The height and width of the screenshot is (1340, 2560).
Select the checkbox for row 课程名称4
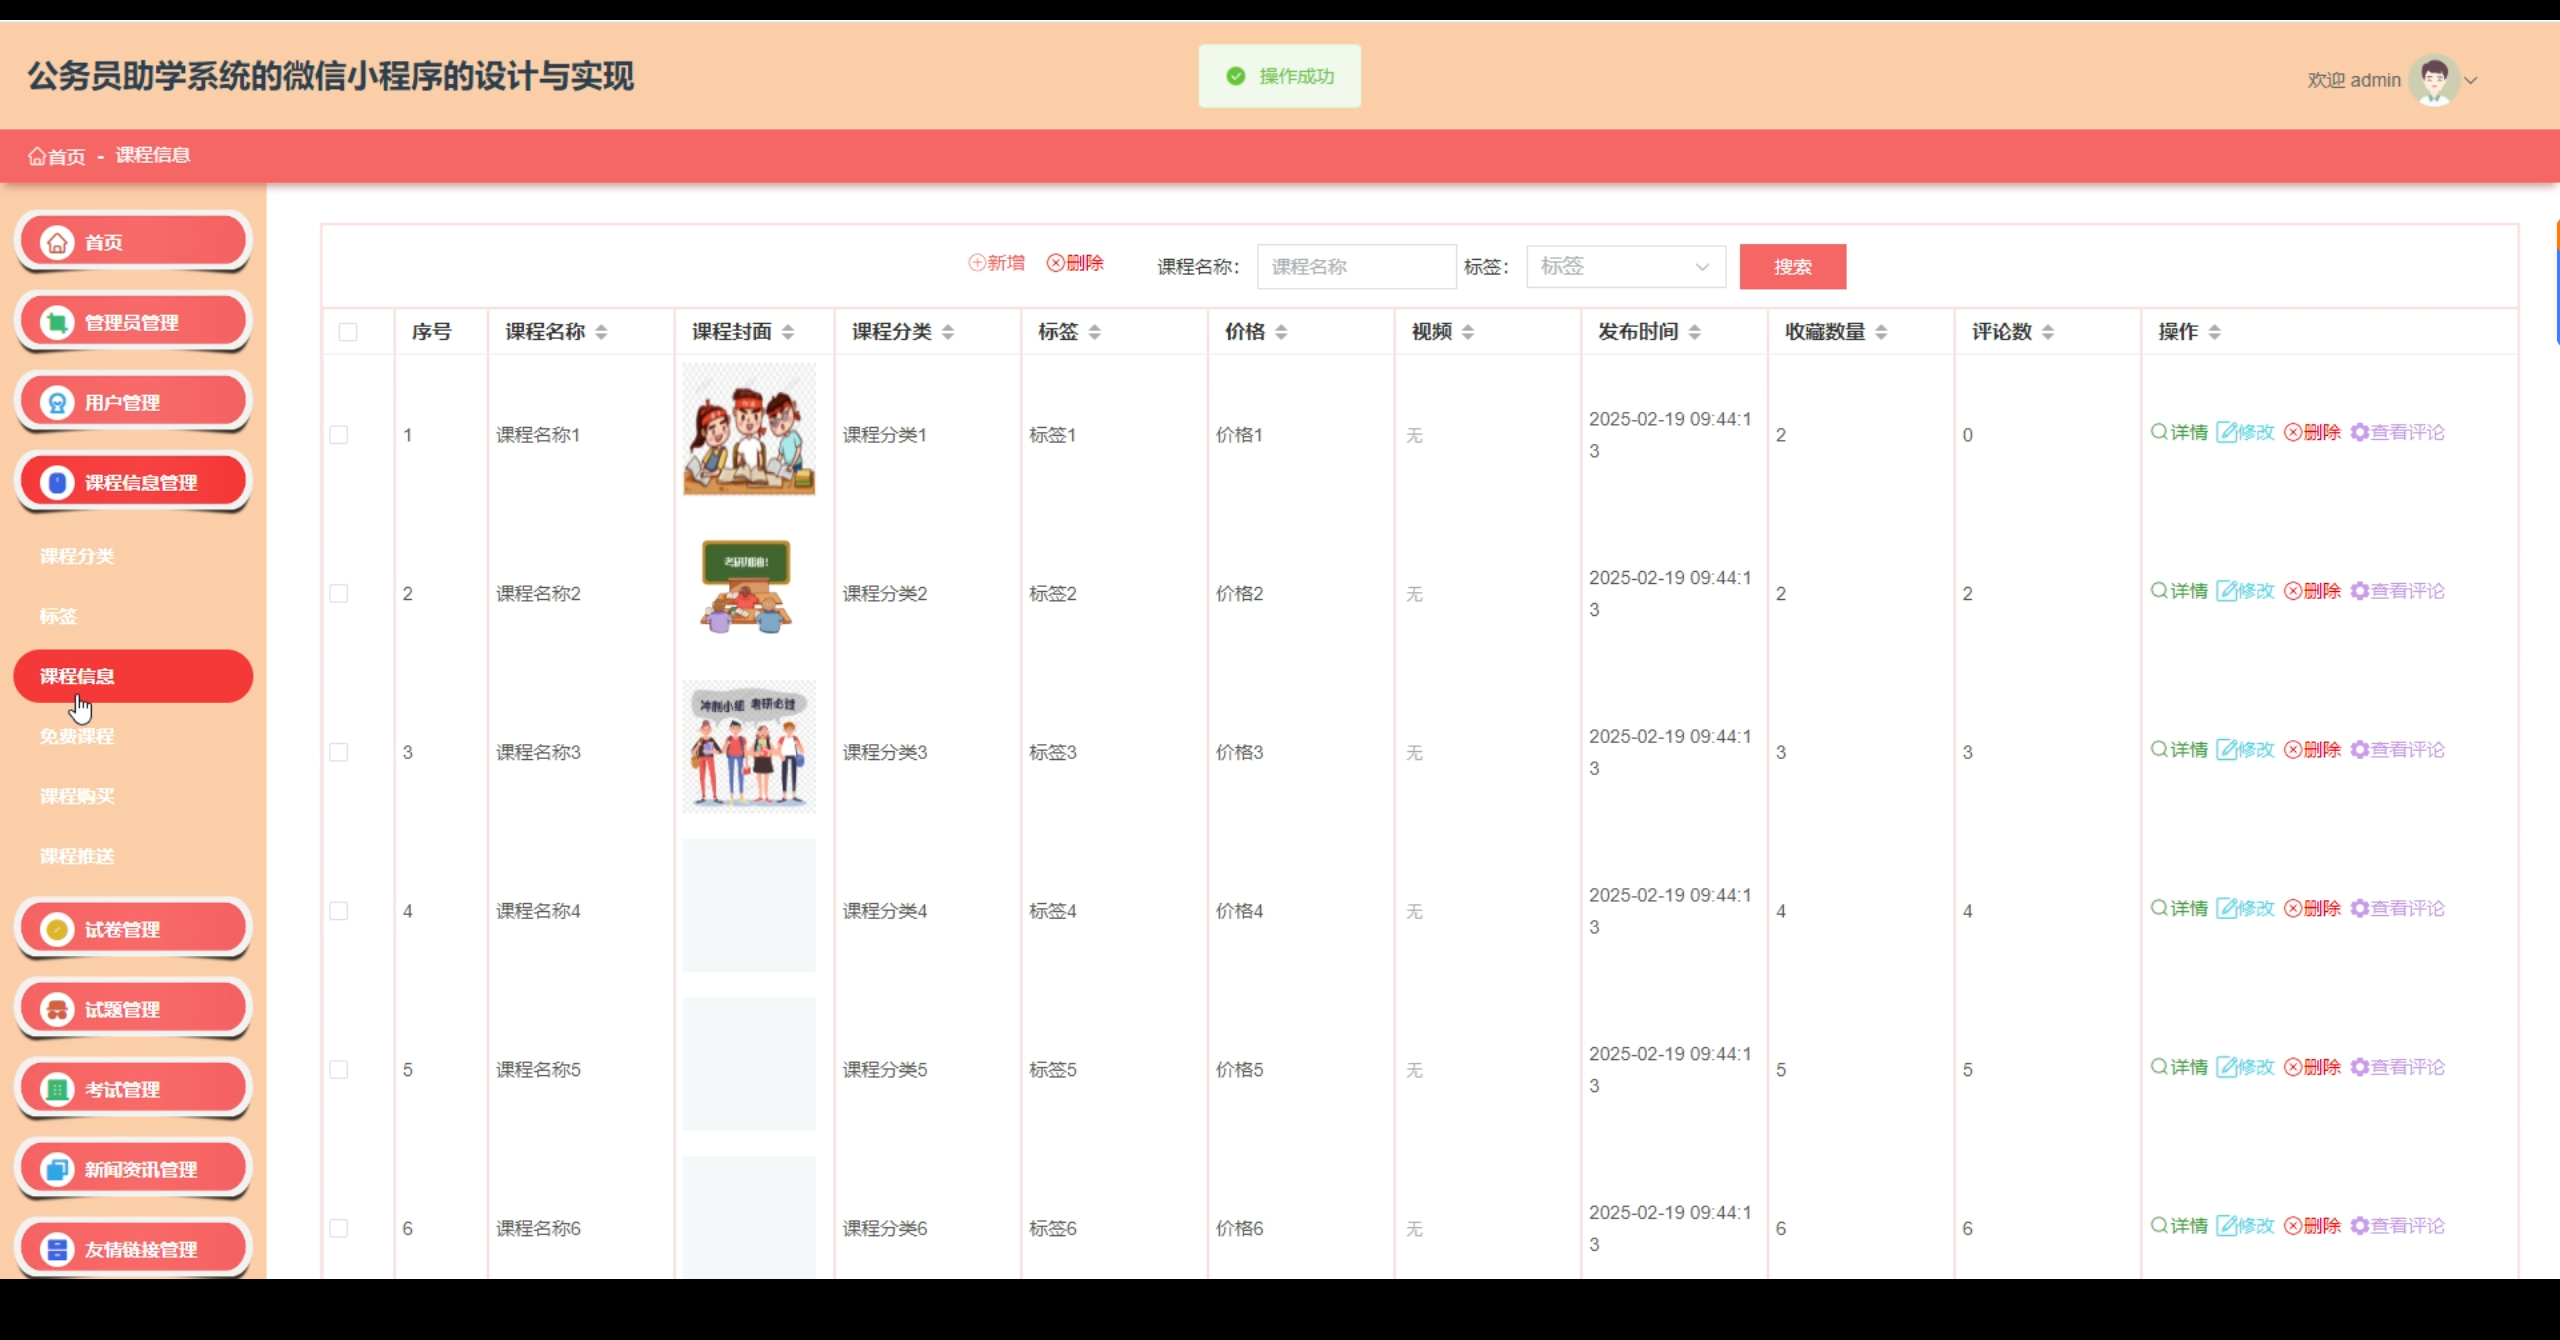point(339,911)
